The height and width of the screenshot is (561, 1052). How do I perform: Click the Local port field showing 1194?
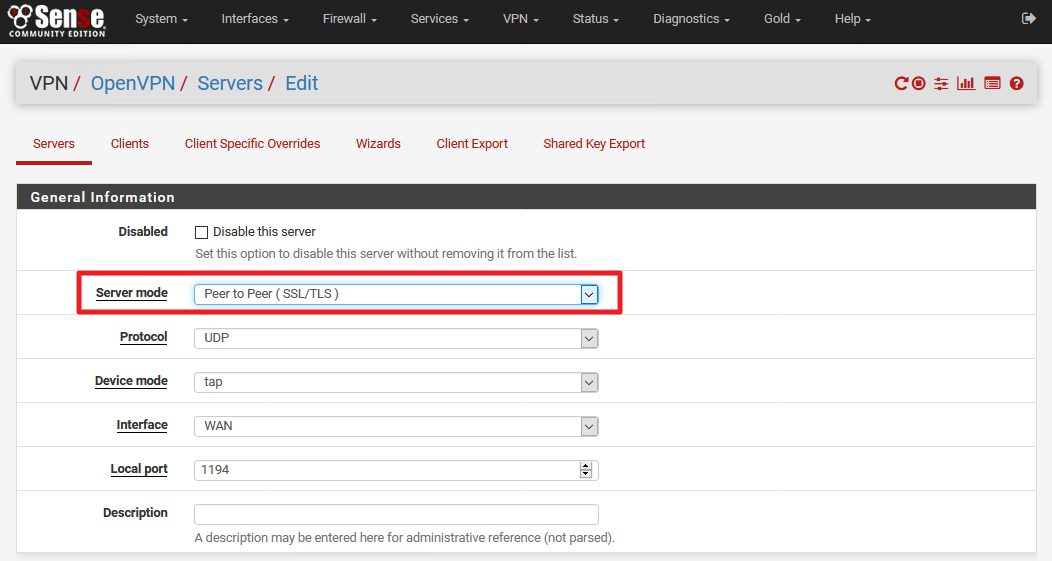(396, 470)
